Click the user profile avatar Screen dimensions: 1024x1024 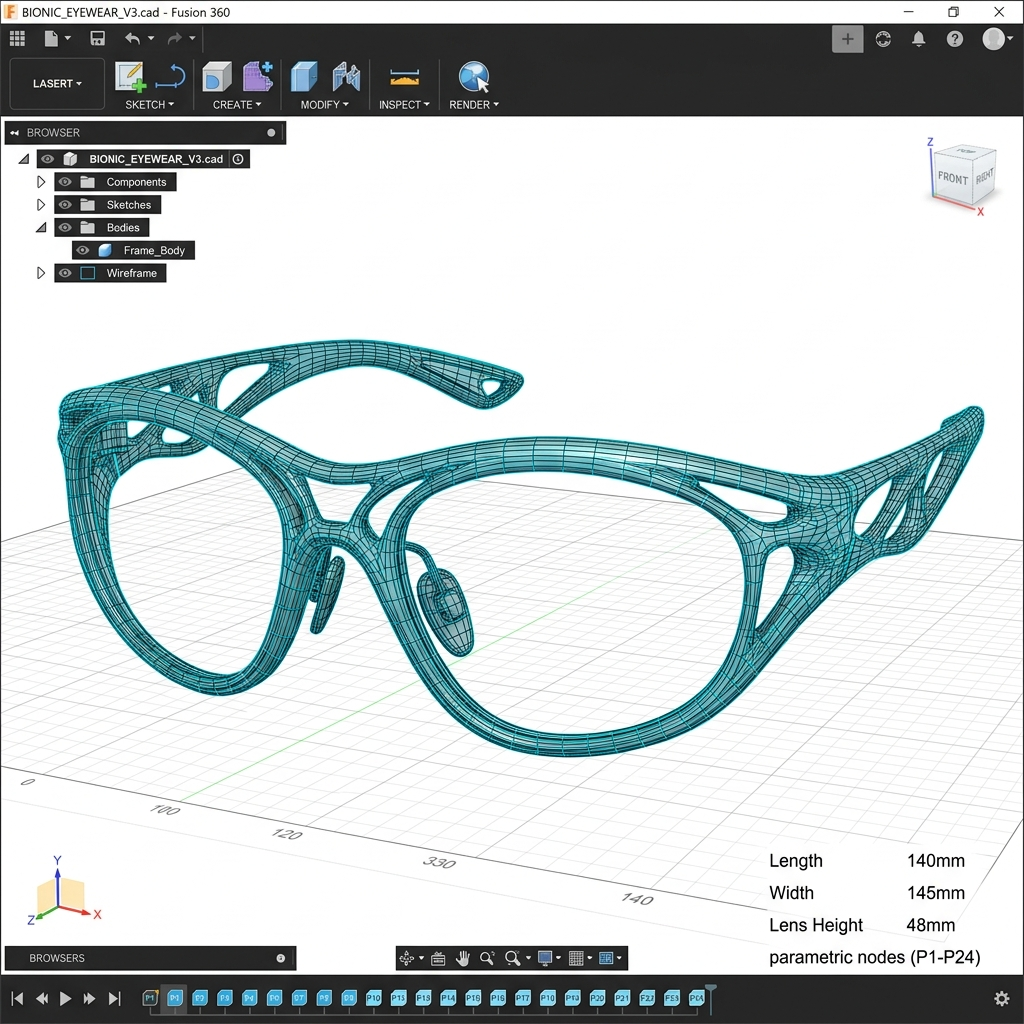[993, 39]
